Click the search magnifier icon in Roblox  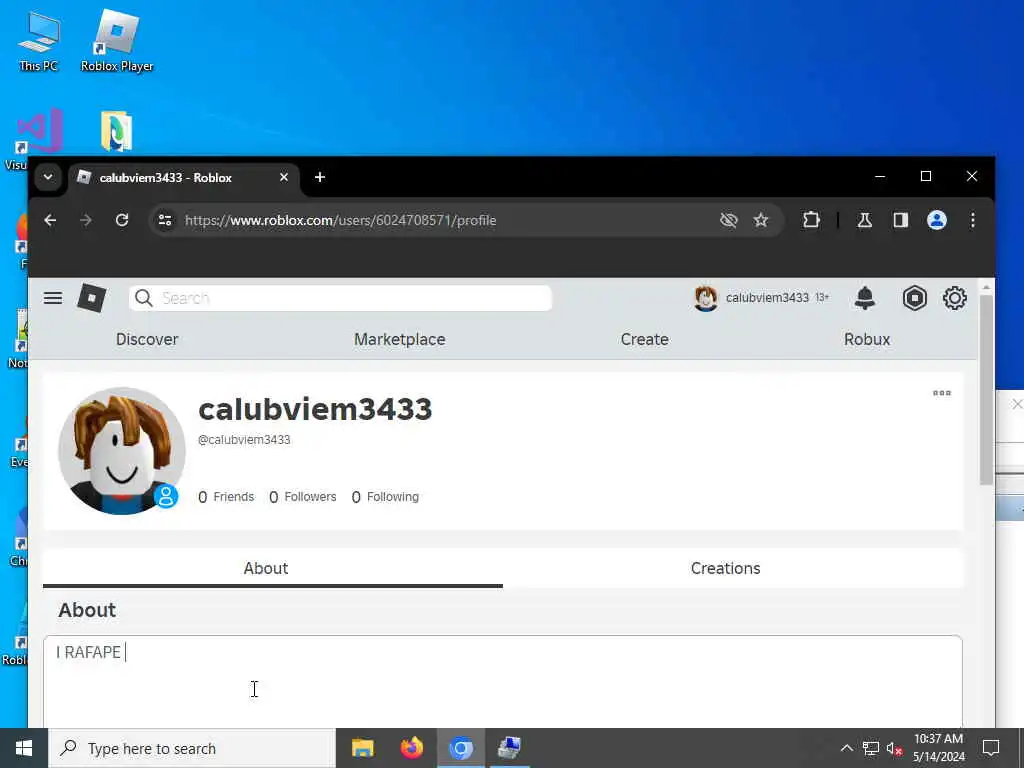tap(144, 298)
